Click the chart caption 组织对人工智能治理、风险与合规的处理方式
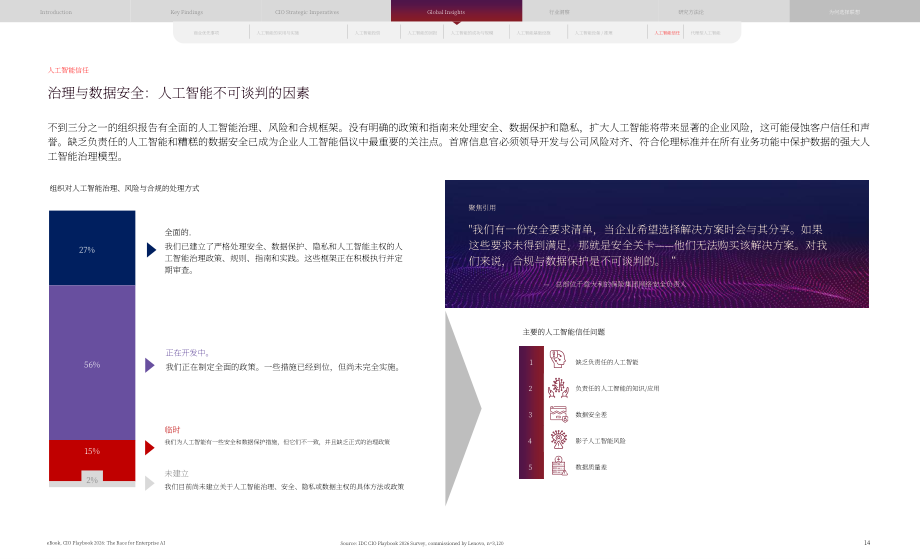Screen dimensions: 920x559 [x=124, y=188]
